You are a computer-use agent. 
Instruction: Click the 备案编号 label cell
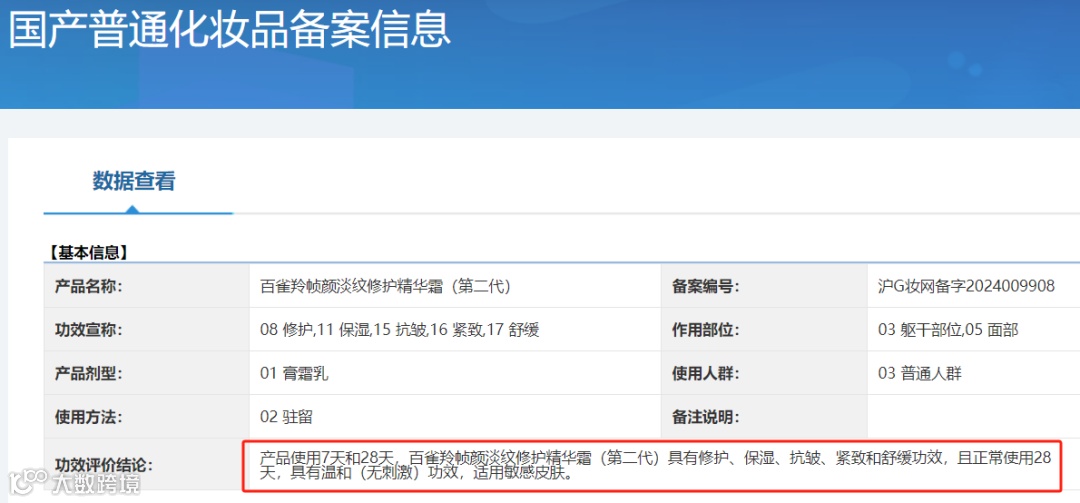click(764, 286)
